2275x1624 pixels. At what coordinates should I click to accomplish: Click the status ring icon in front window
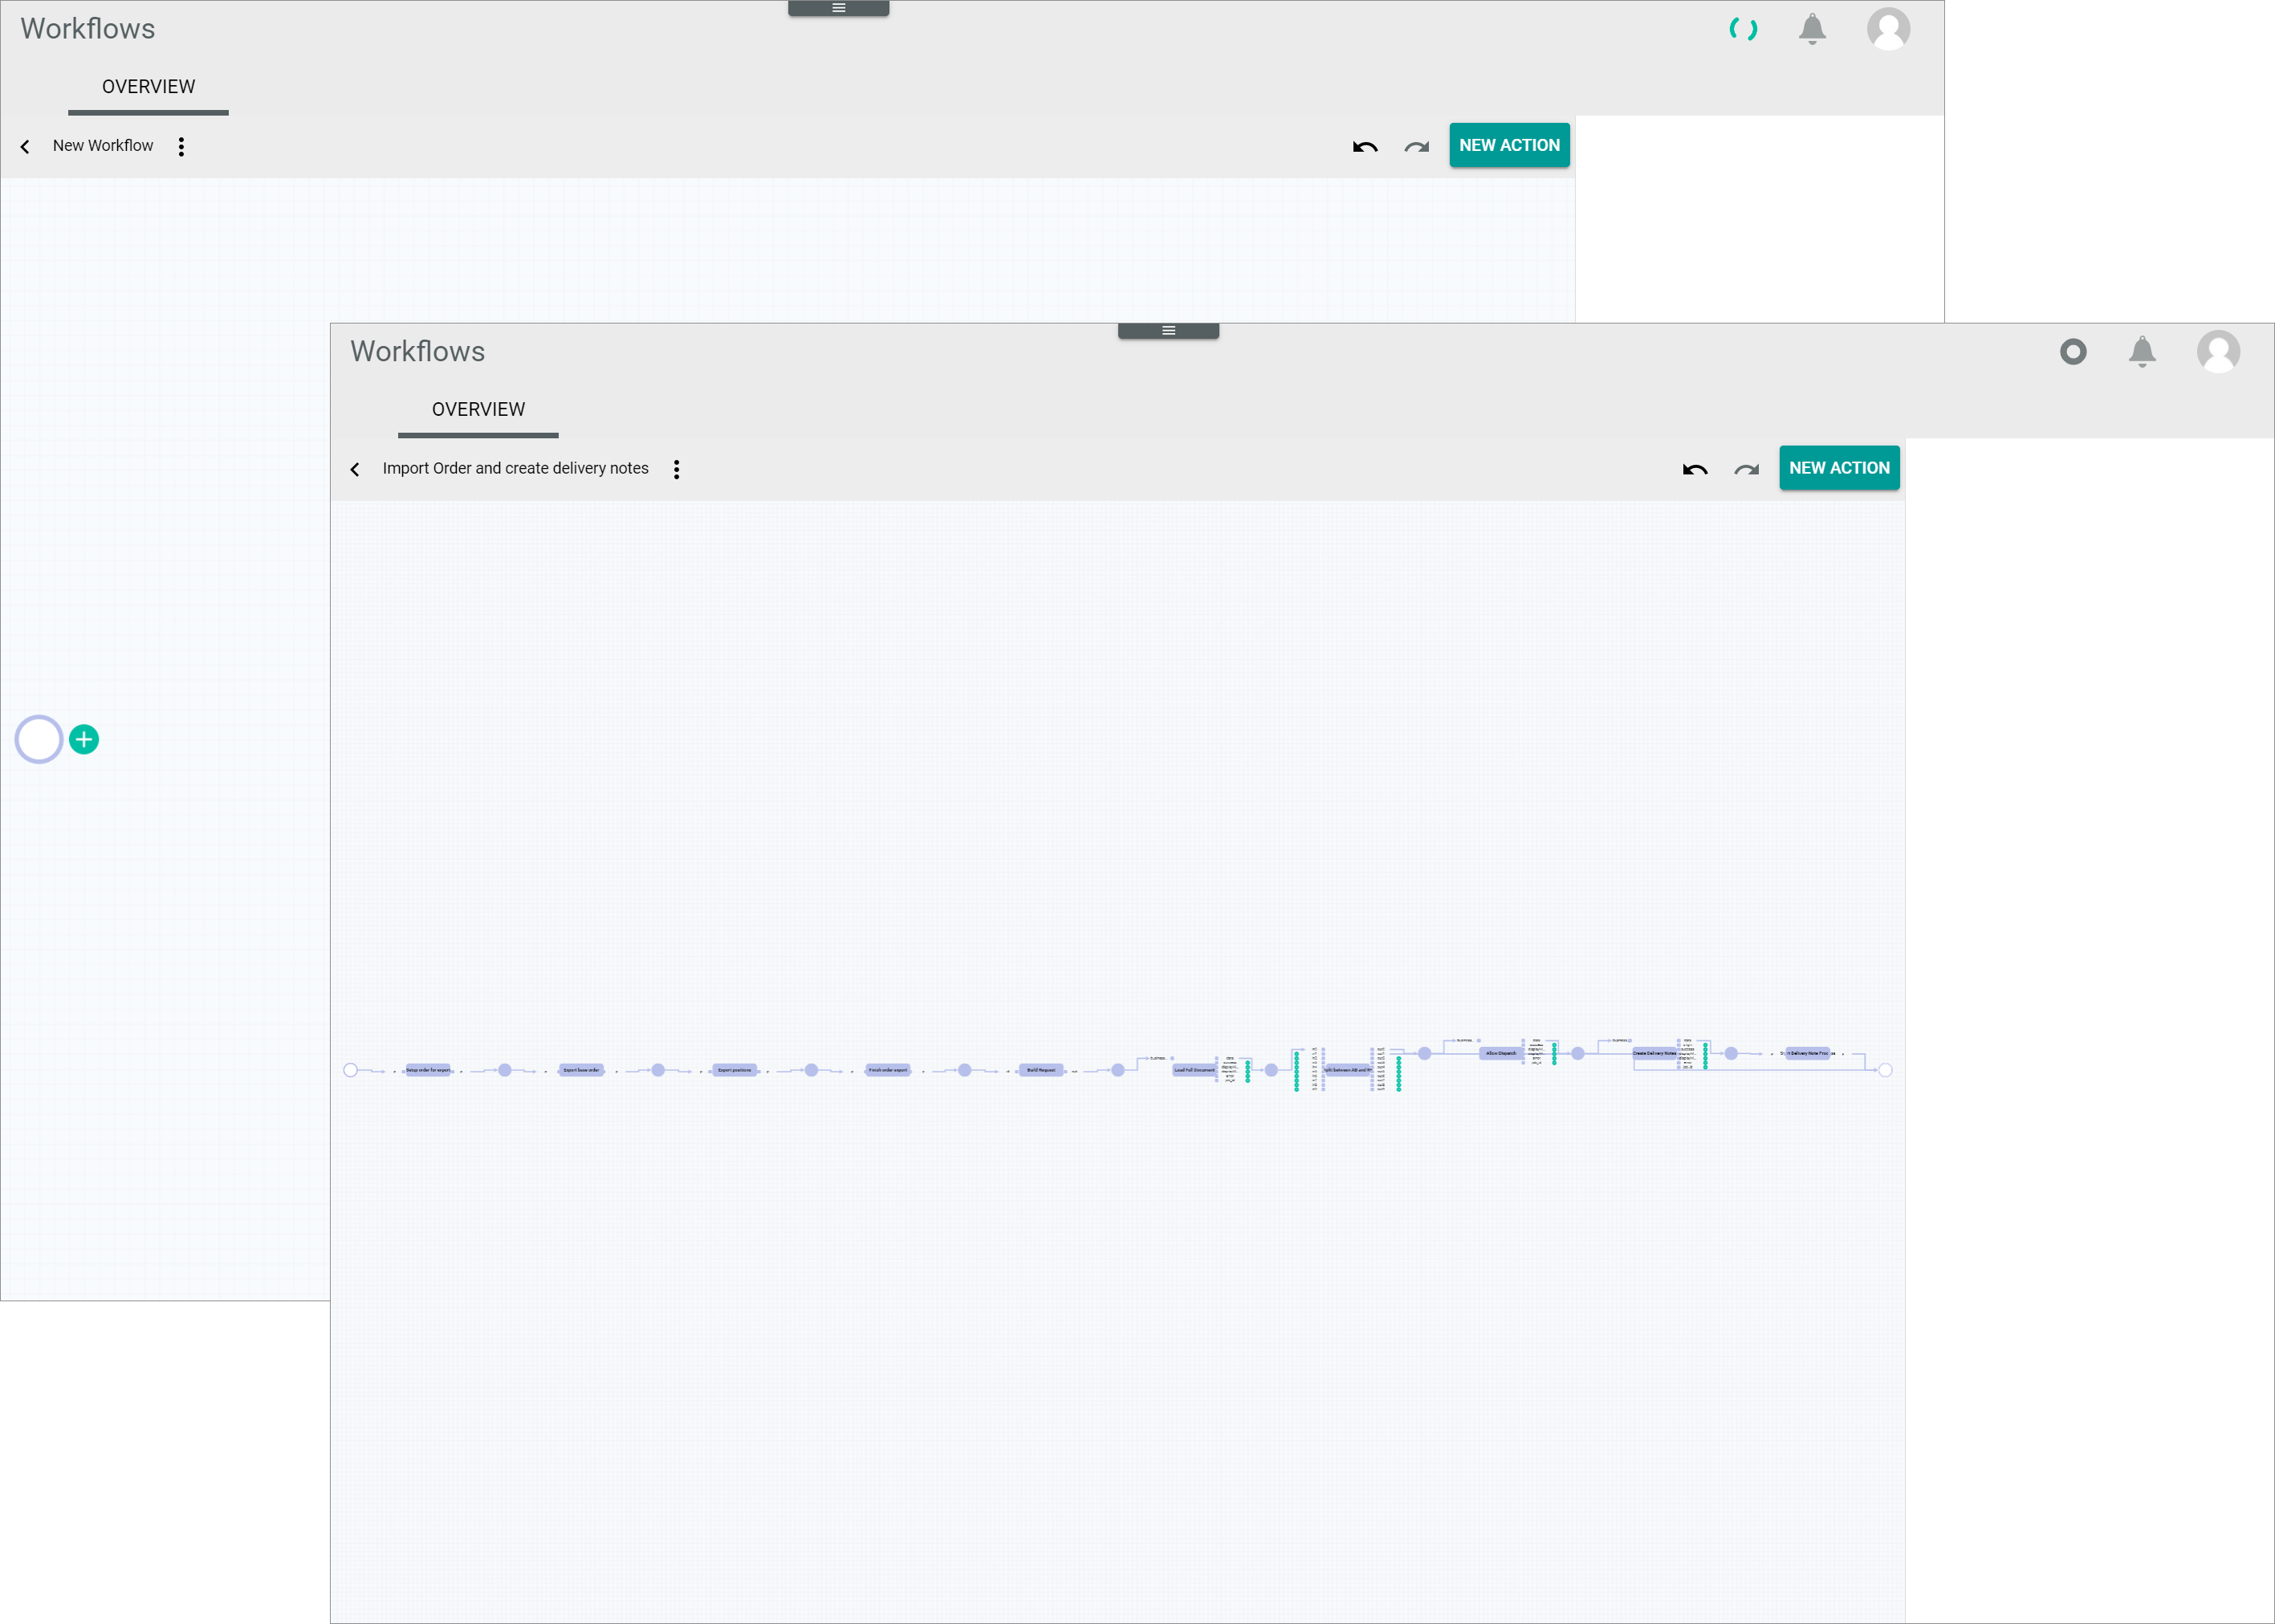(x=2073, y=352)
